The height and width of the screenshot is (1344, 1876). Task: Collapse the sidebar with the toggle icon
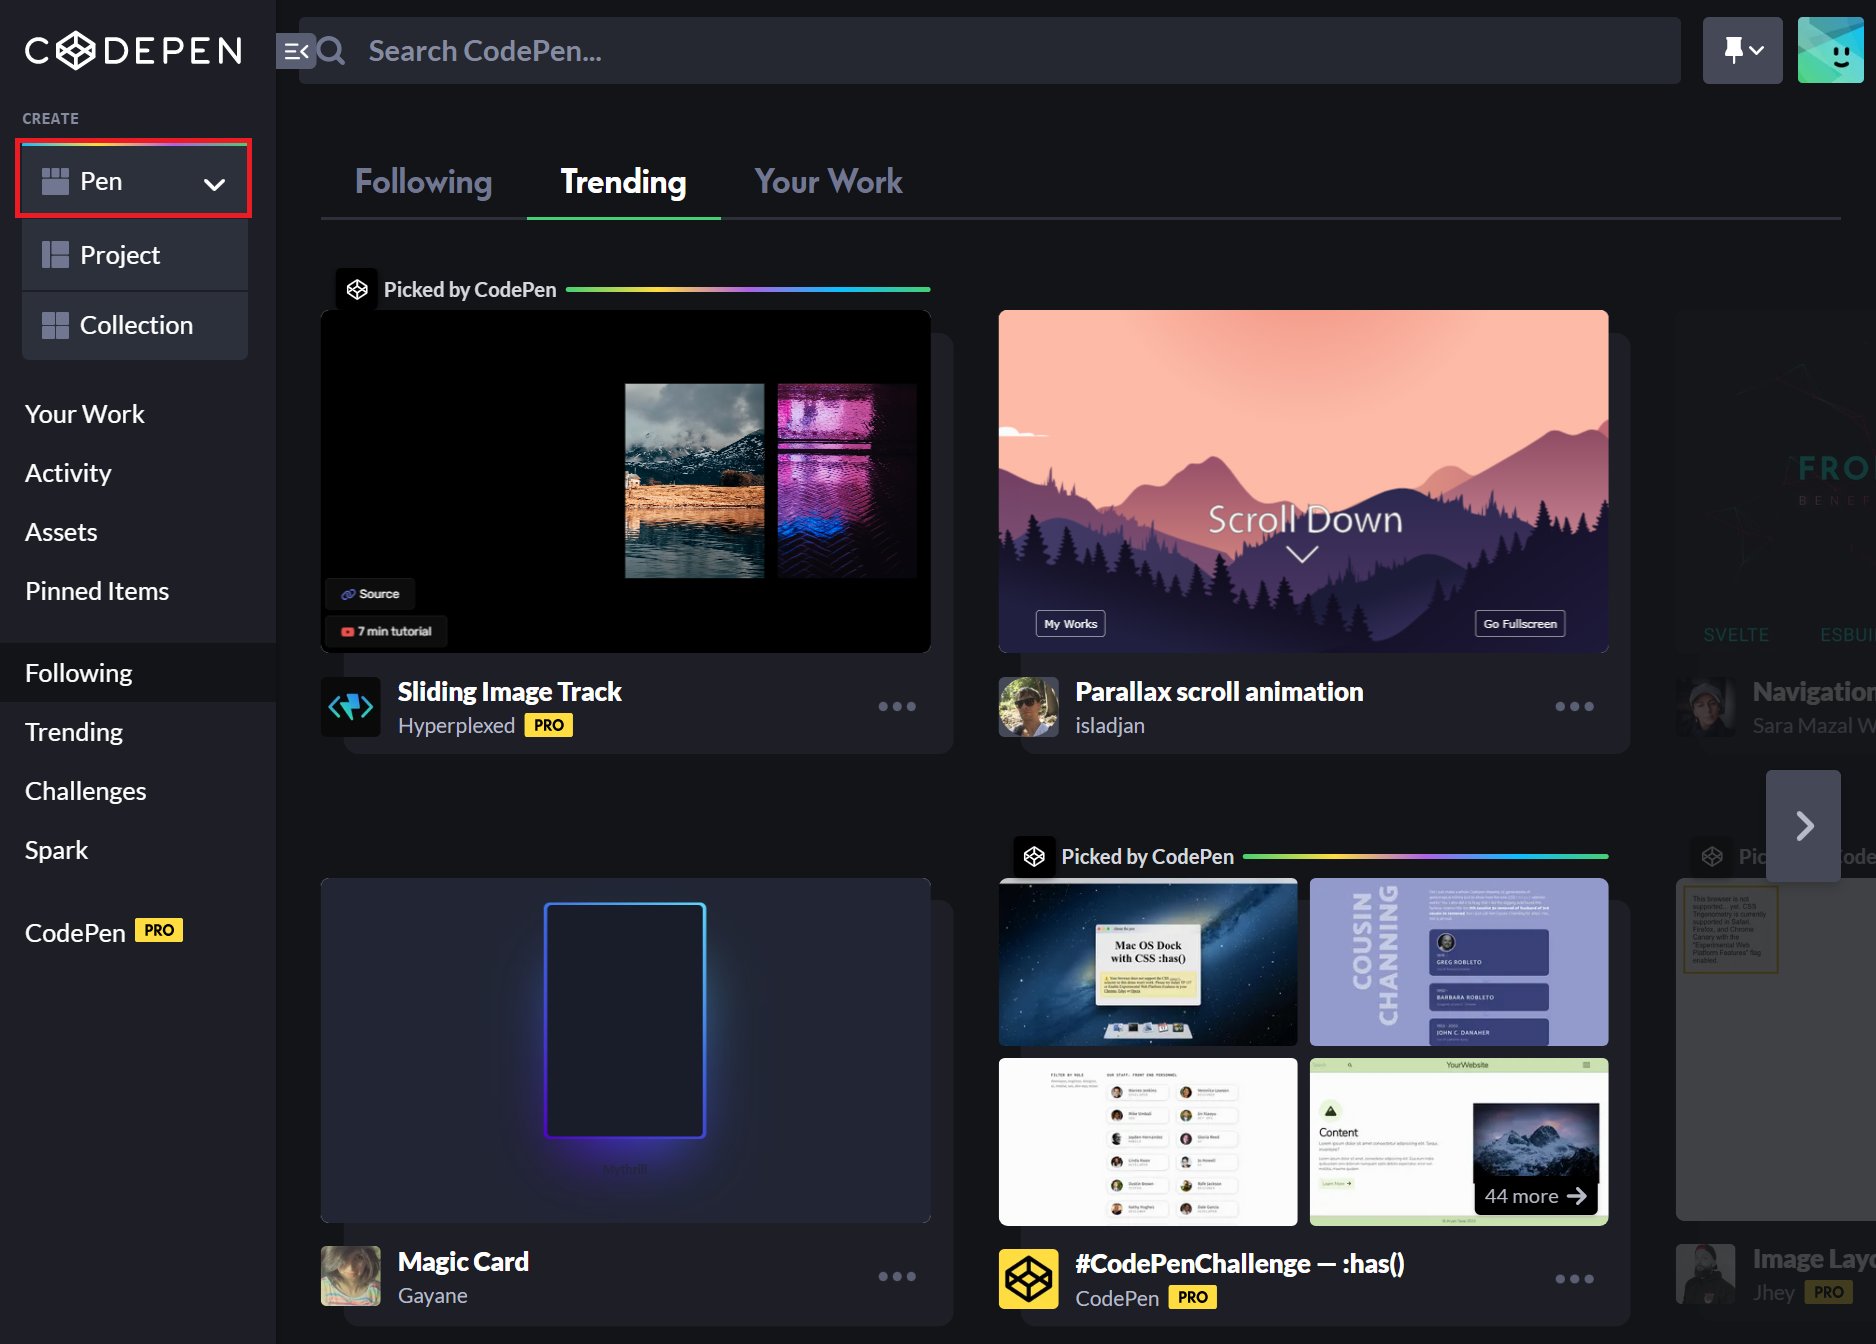point(295,51)
